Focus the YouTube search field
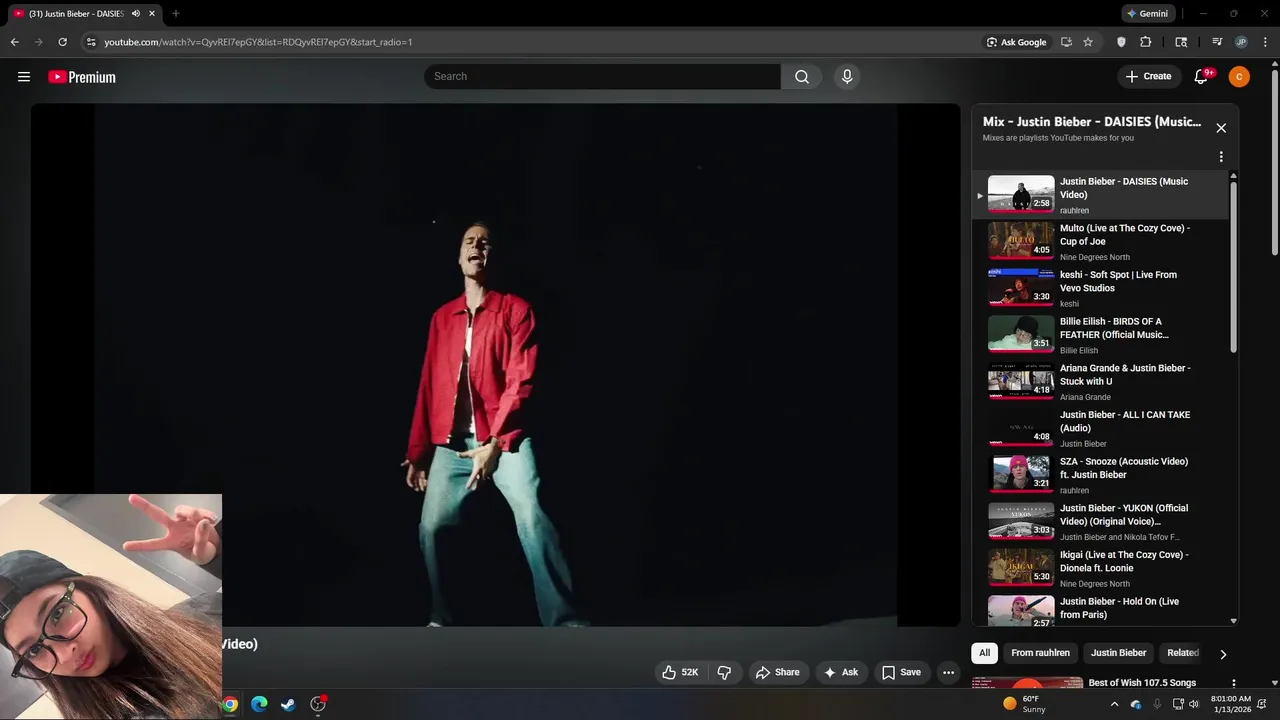 602,77
